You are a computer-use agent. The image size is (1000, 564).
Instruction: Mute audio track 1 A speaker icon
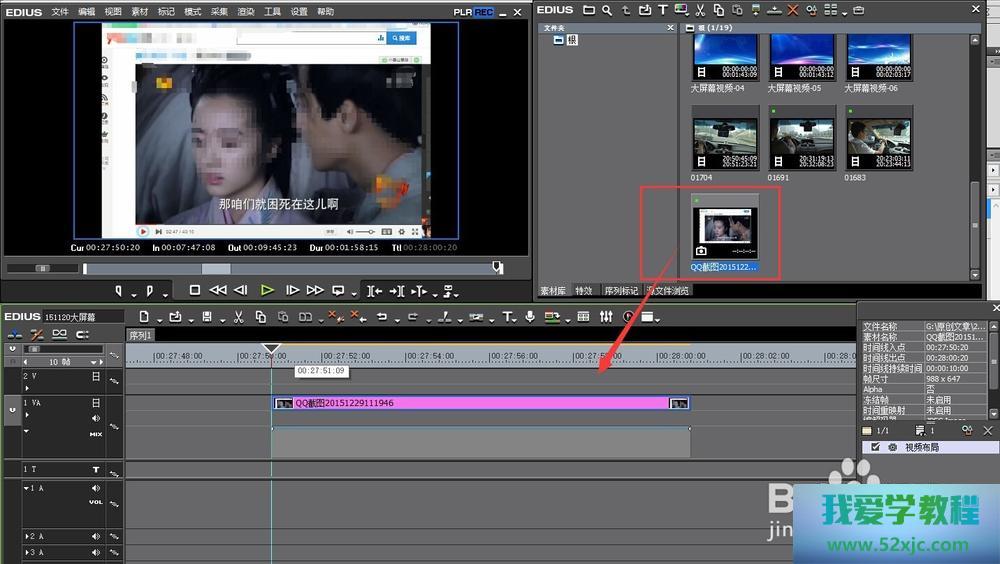pyautogui.click(x=96, y=489)
